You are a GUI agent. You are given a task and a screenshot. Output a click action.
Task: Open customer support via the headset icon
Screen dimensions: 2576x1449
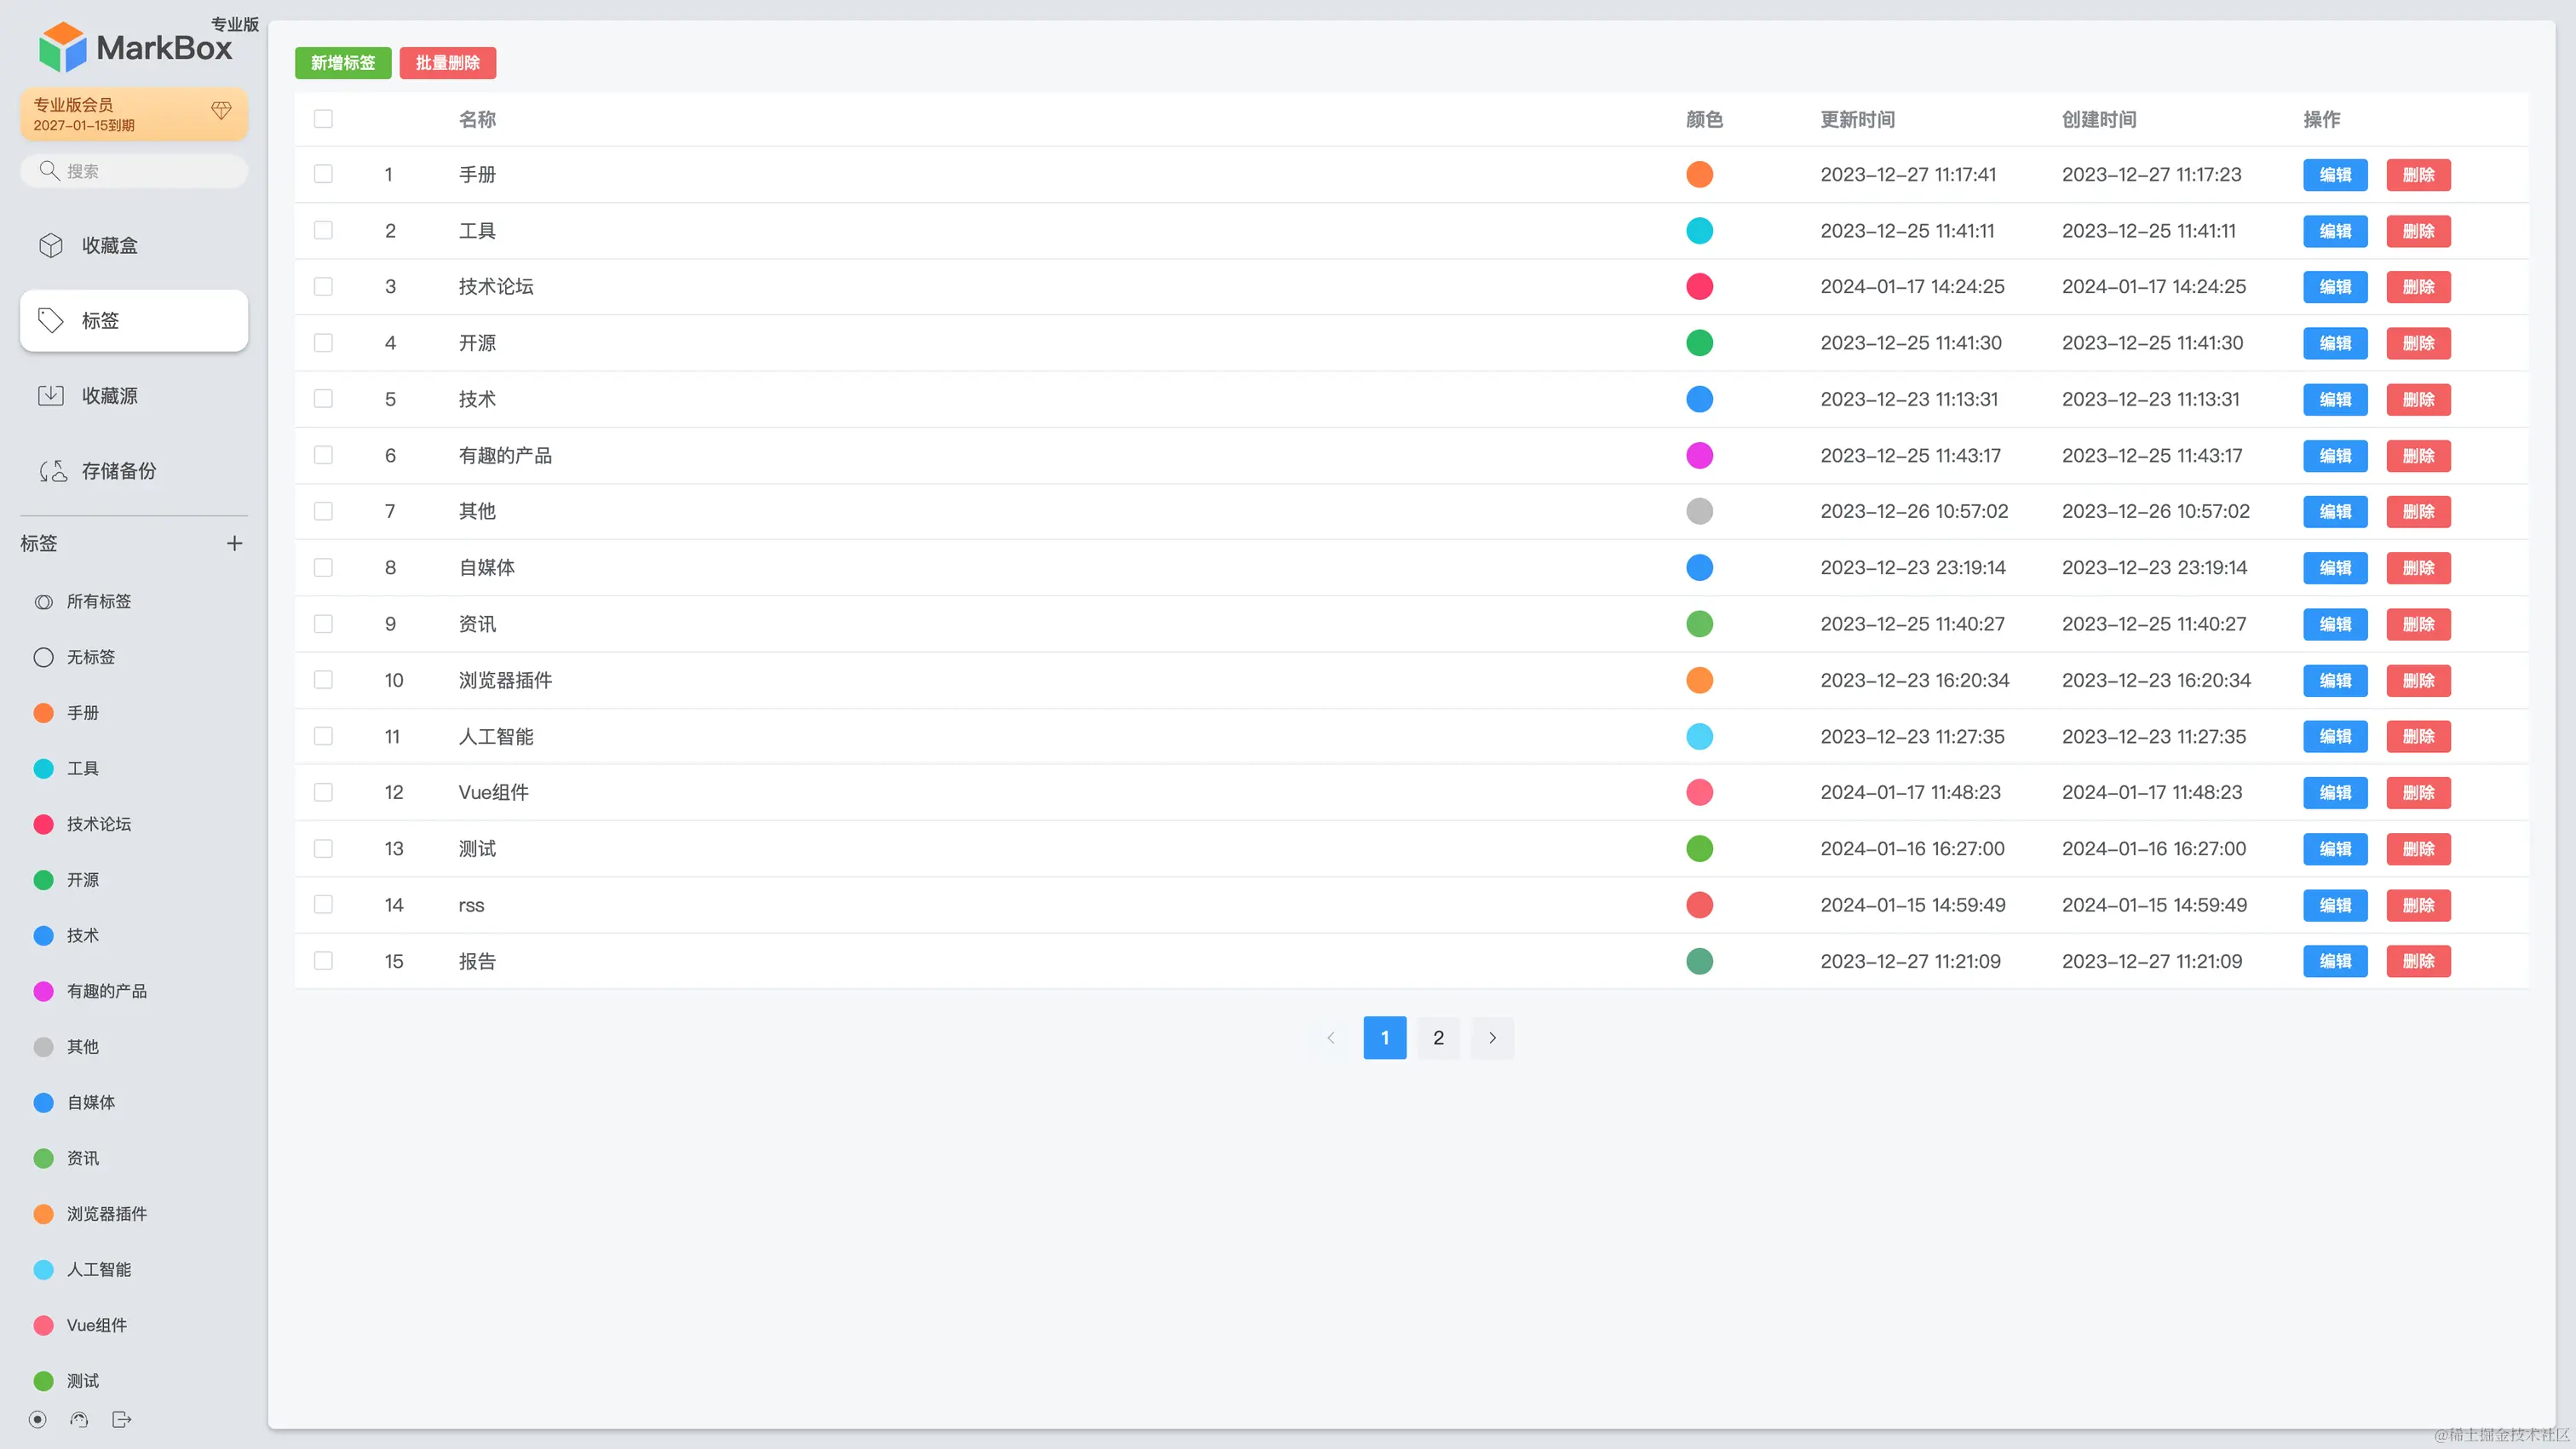(79, 1419)
